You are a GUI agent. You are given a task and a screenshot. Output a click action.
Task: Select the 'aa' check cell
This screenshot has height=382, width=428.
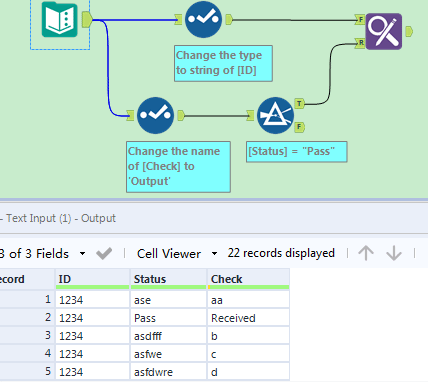click(248, 300)
